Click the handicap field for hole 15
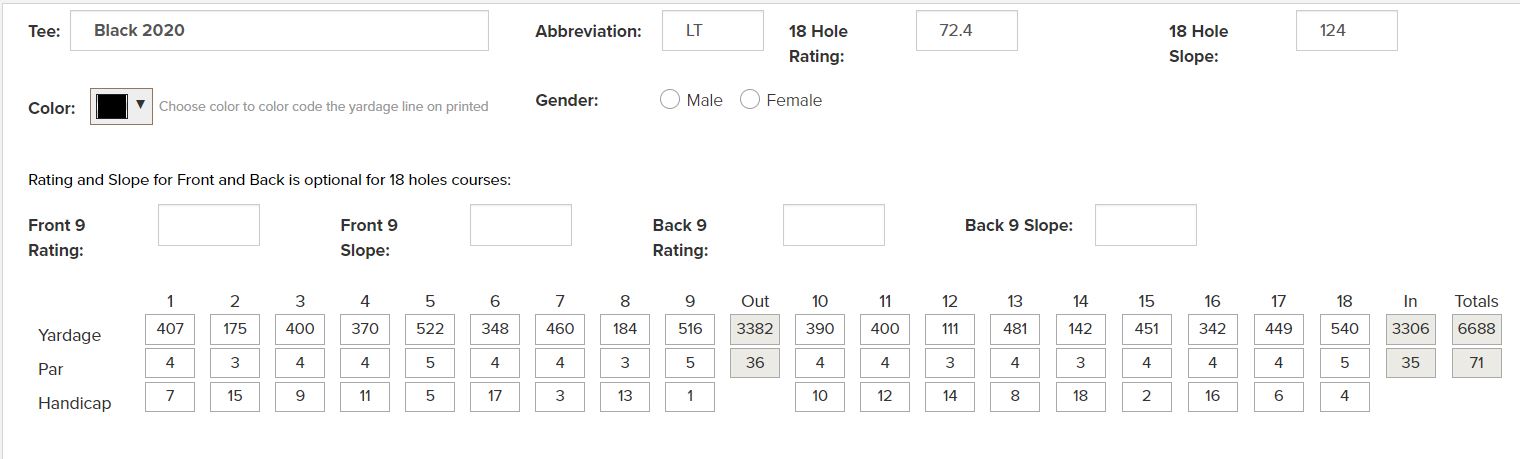1520x459 pixels. pyautogui.click(x=1146, y=396)
